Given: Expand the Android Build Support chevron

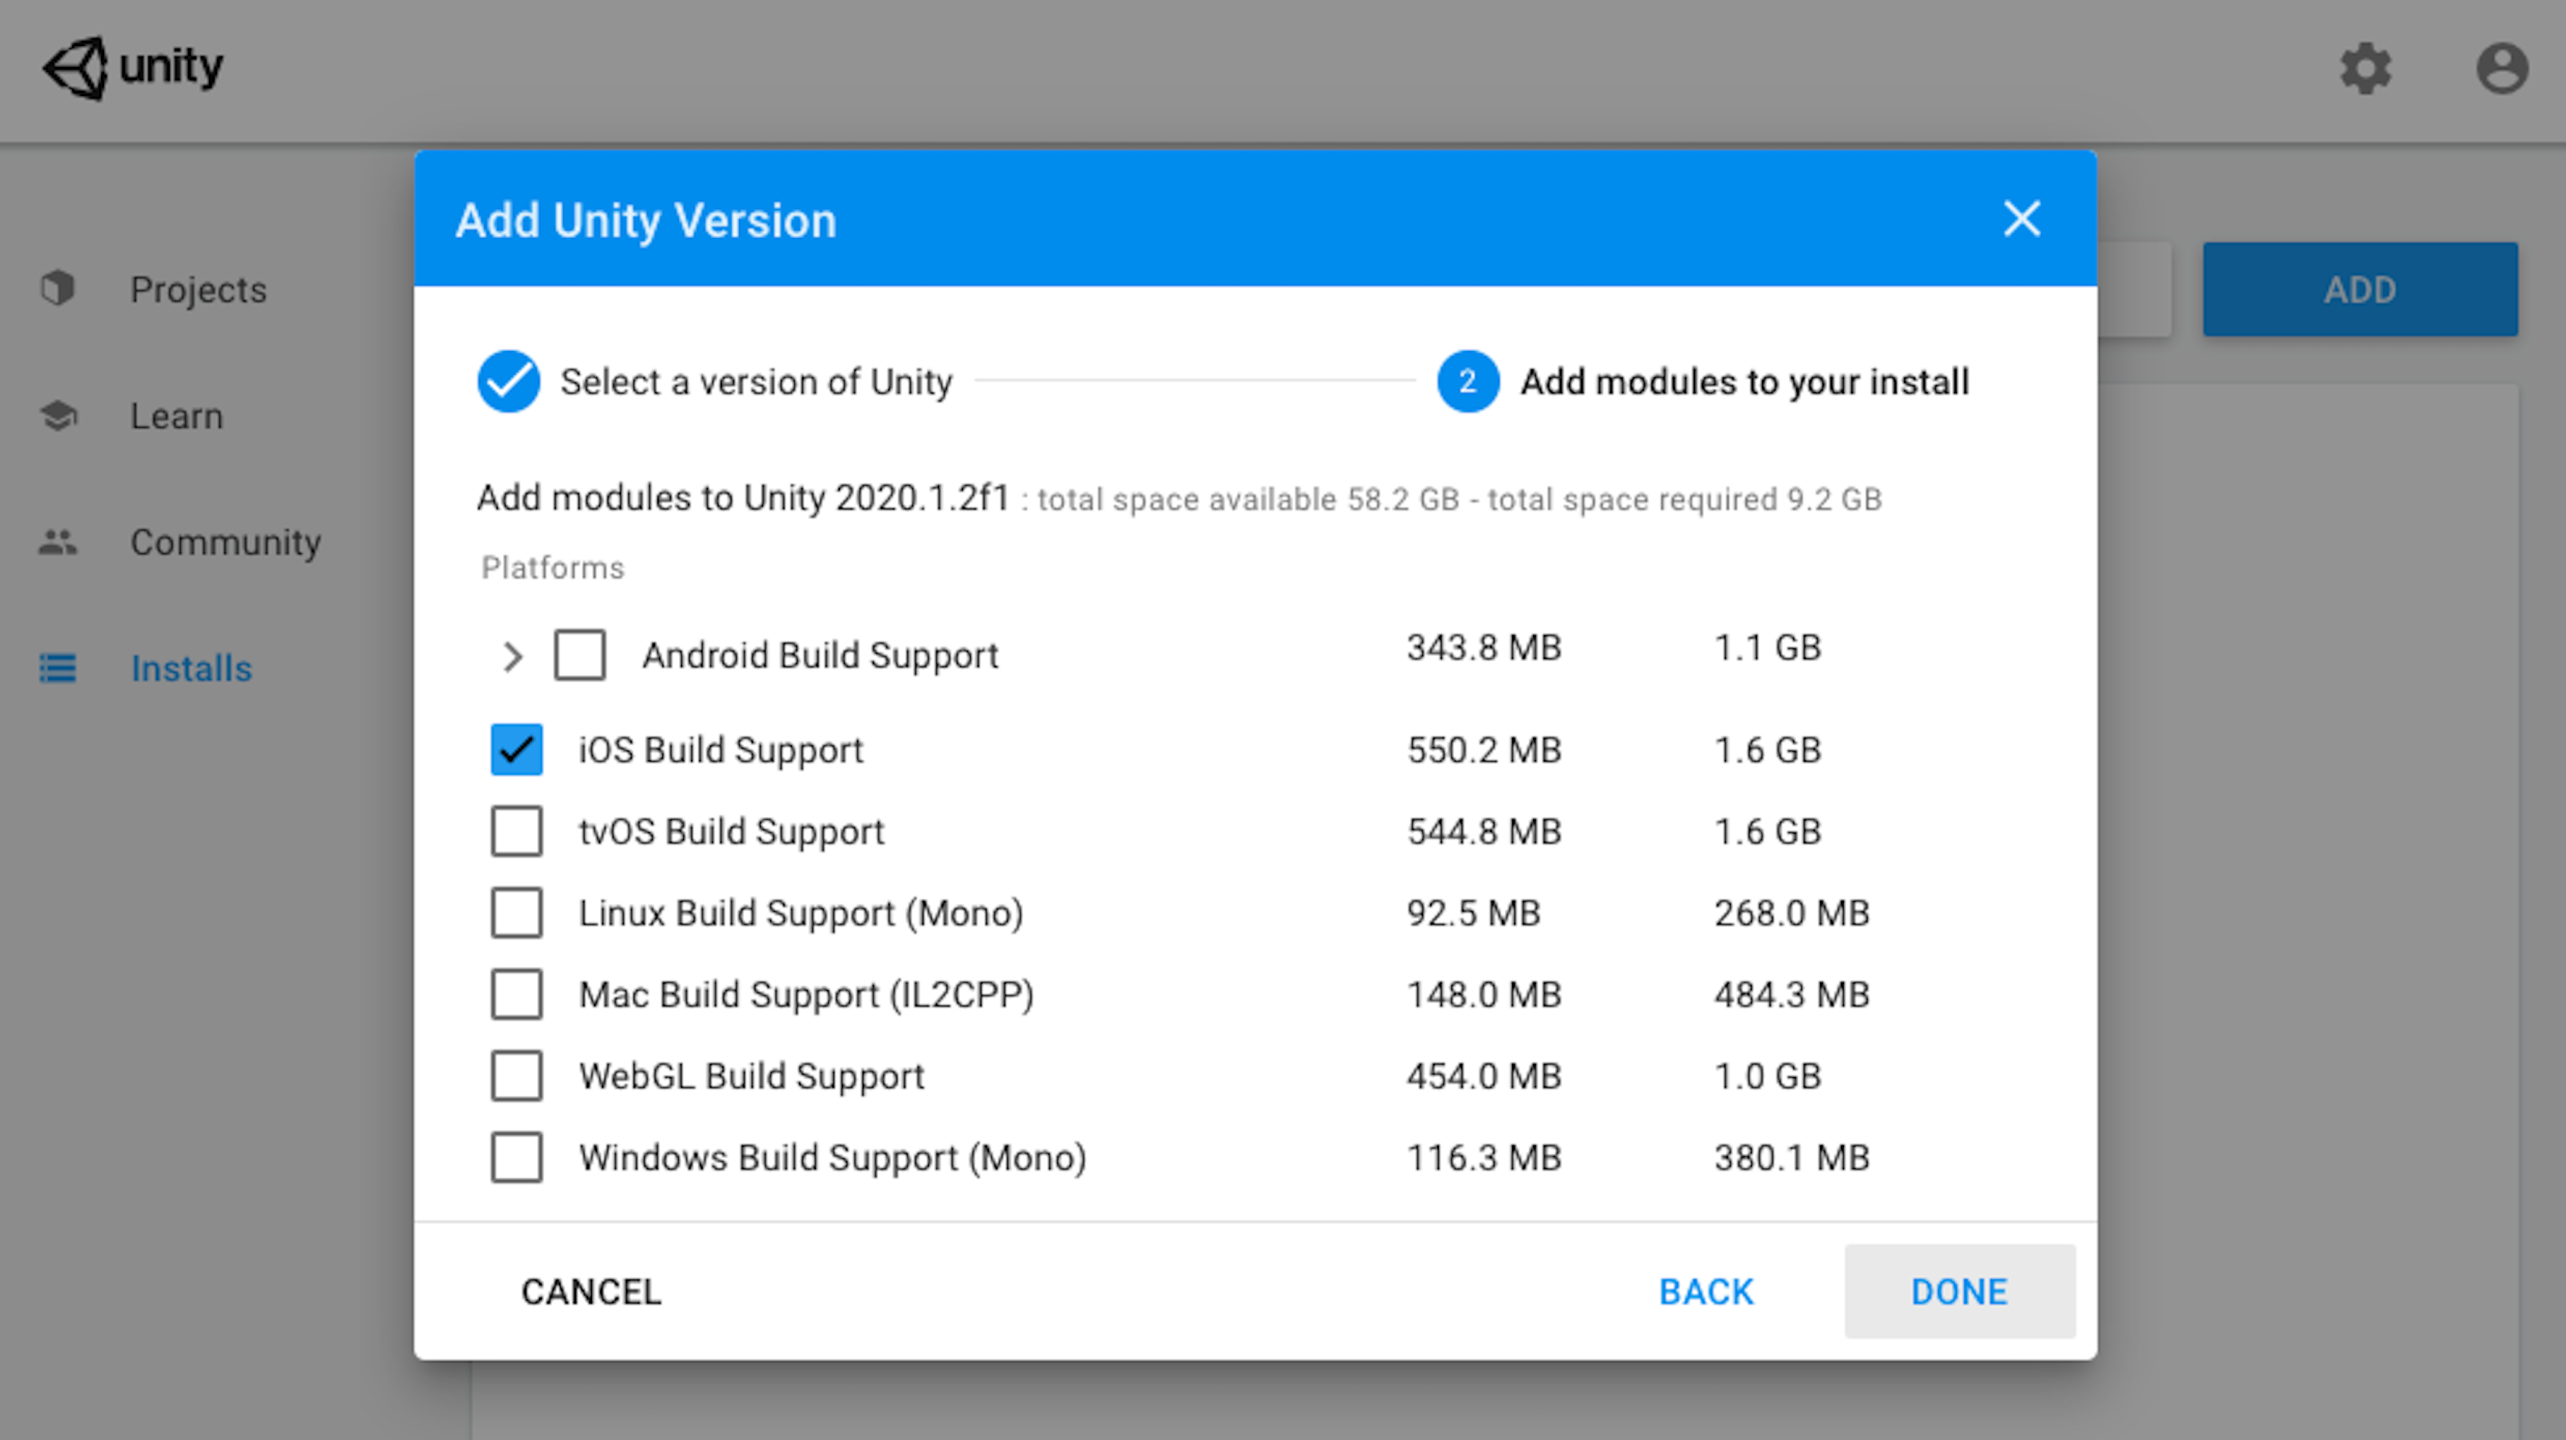Looking at the screenshot, I should (512, 656).
